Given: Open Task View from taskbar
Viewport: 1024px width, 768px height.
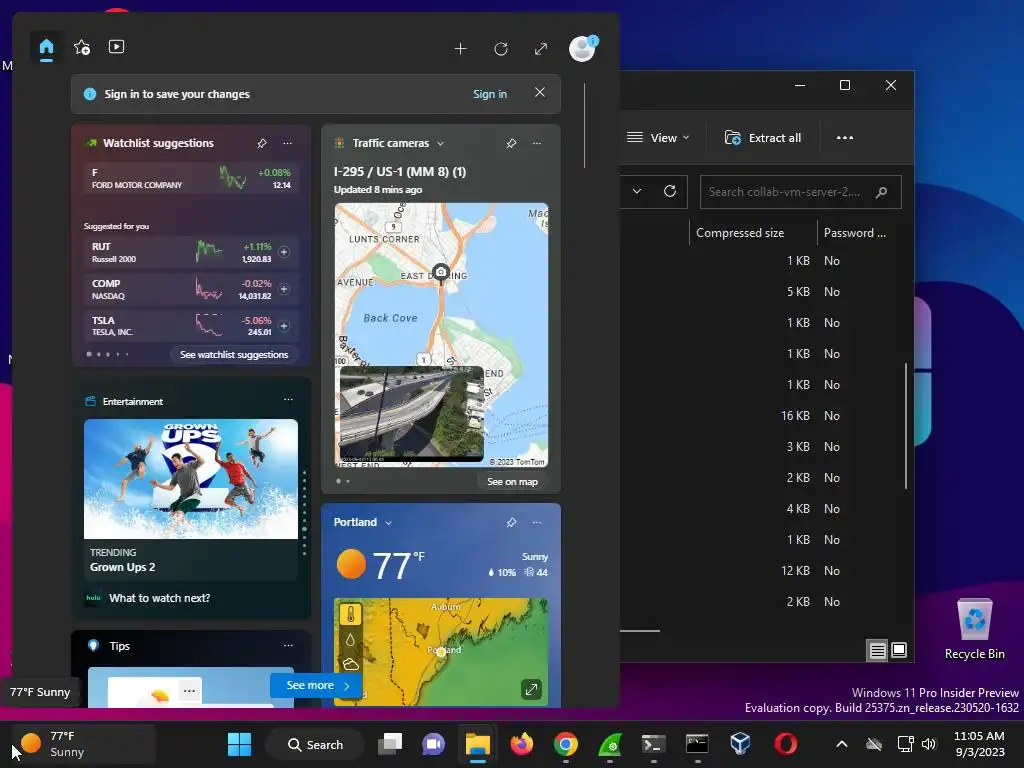Looking at the screenshot, I should pyautogui.click(x=390, y=744).
